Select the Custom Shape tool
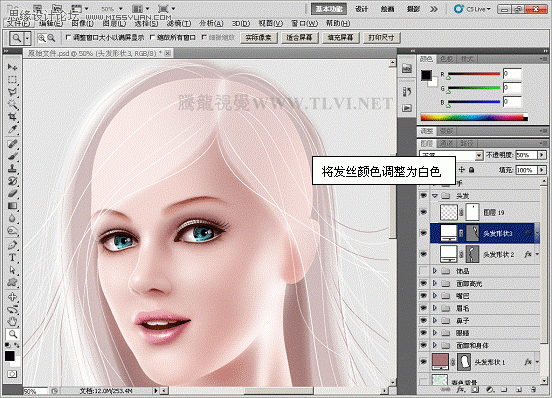Screen dimensions: 552x398 click(12, 282)
